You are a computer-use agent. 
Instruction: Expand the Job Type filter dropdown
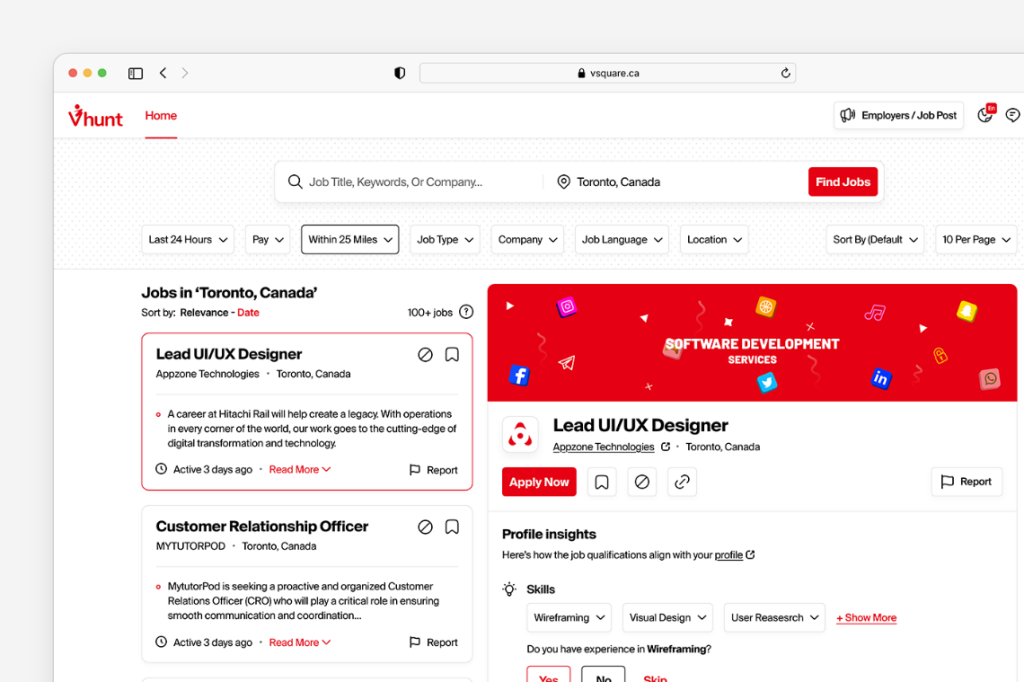click(x=444, y=240)
